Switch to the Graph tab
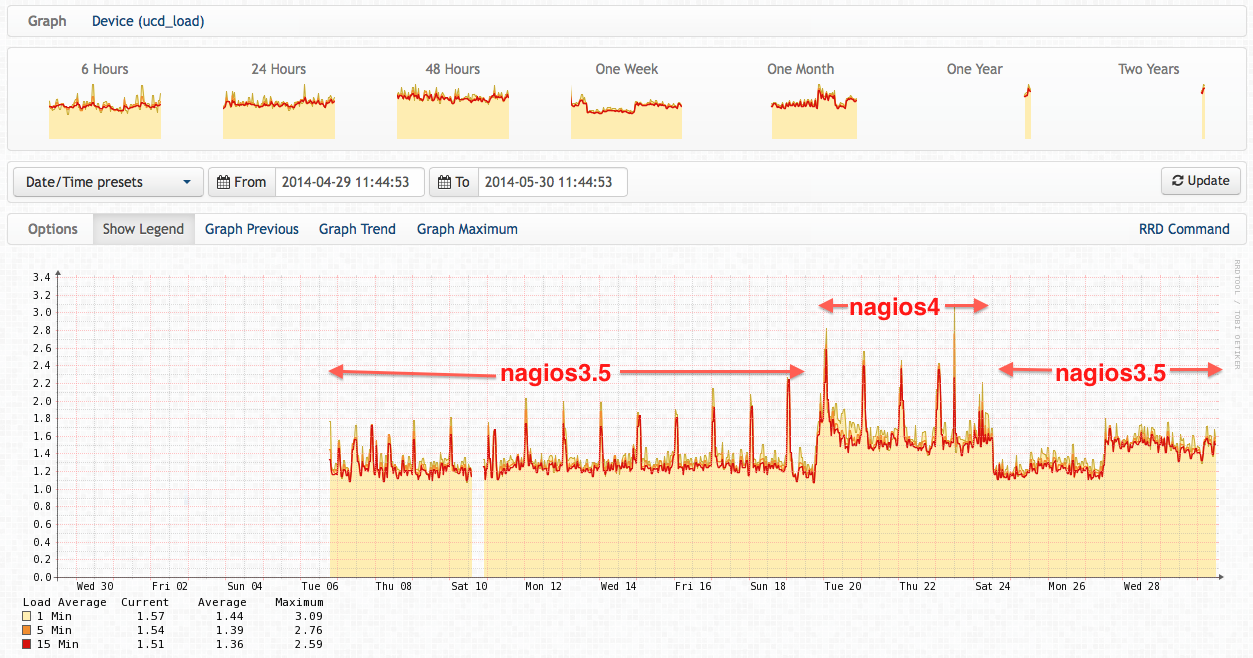 (47, 21)
